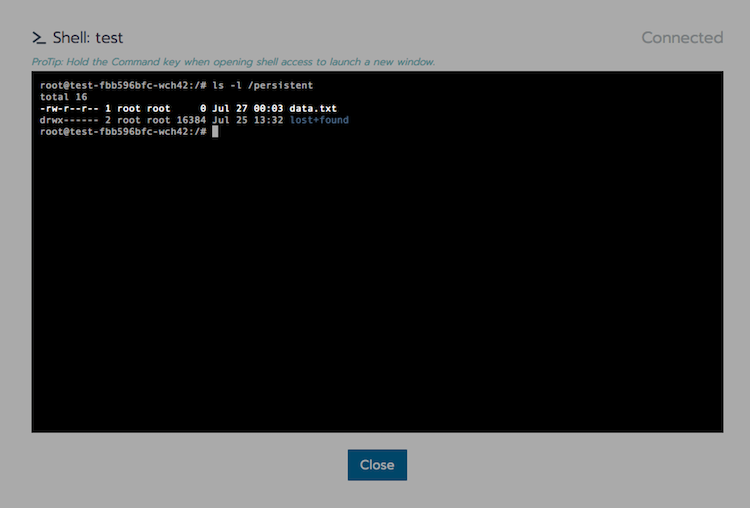The image size is (750, 508).
Task: Click "root root" owner in data.txt row
Action: pyautogui.click(x=140, y=108)
